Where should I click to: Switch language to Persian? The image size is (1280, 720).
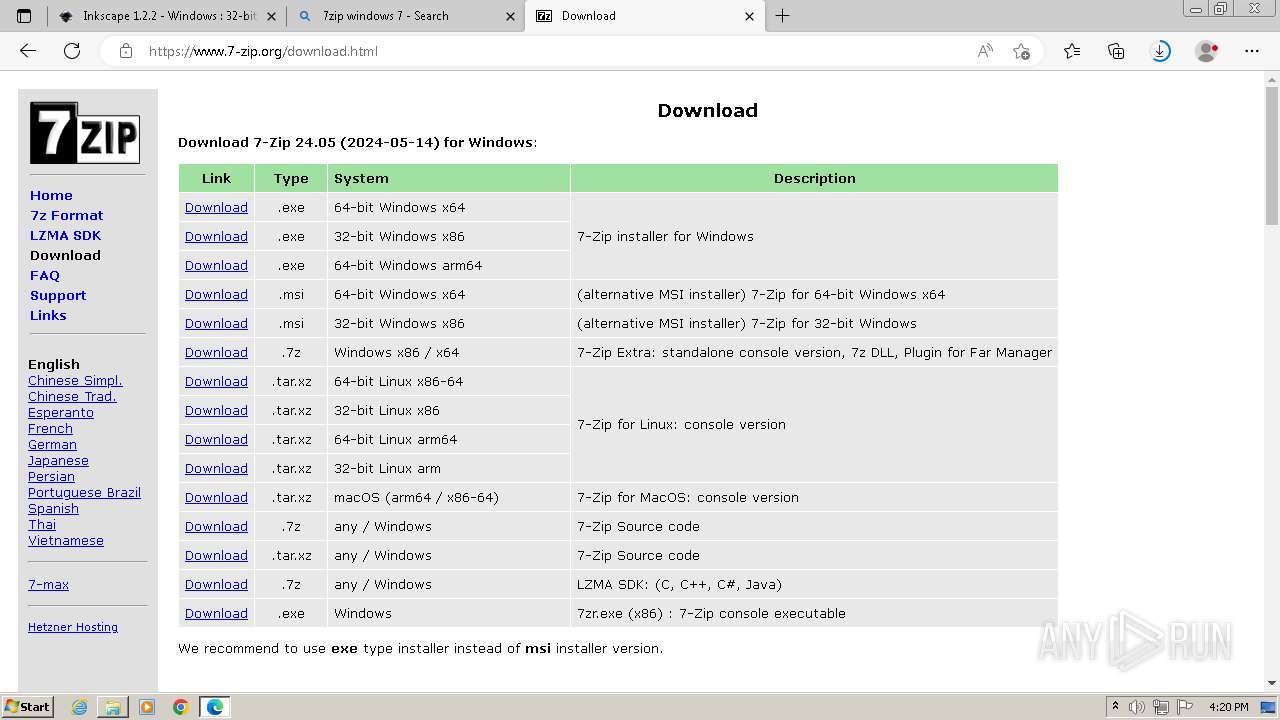click(x=51, y=476)
